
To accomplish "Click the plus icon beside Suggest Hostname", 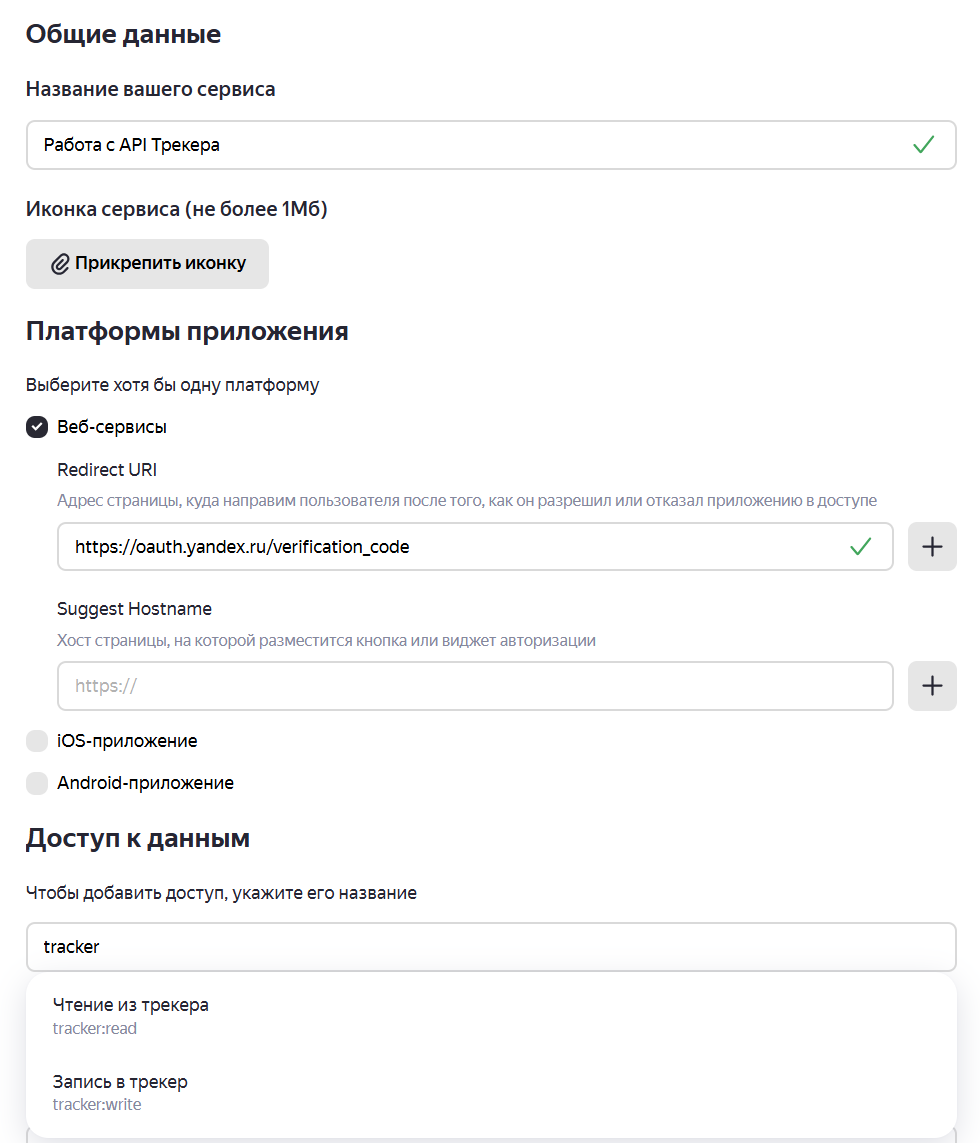I will coord(932,686).
